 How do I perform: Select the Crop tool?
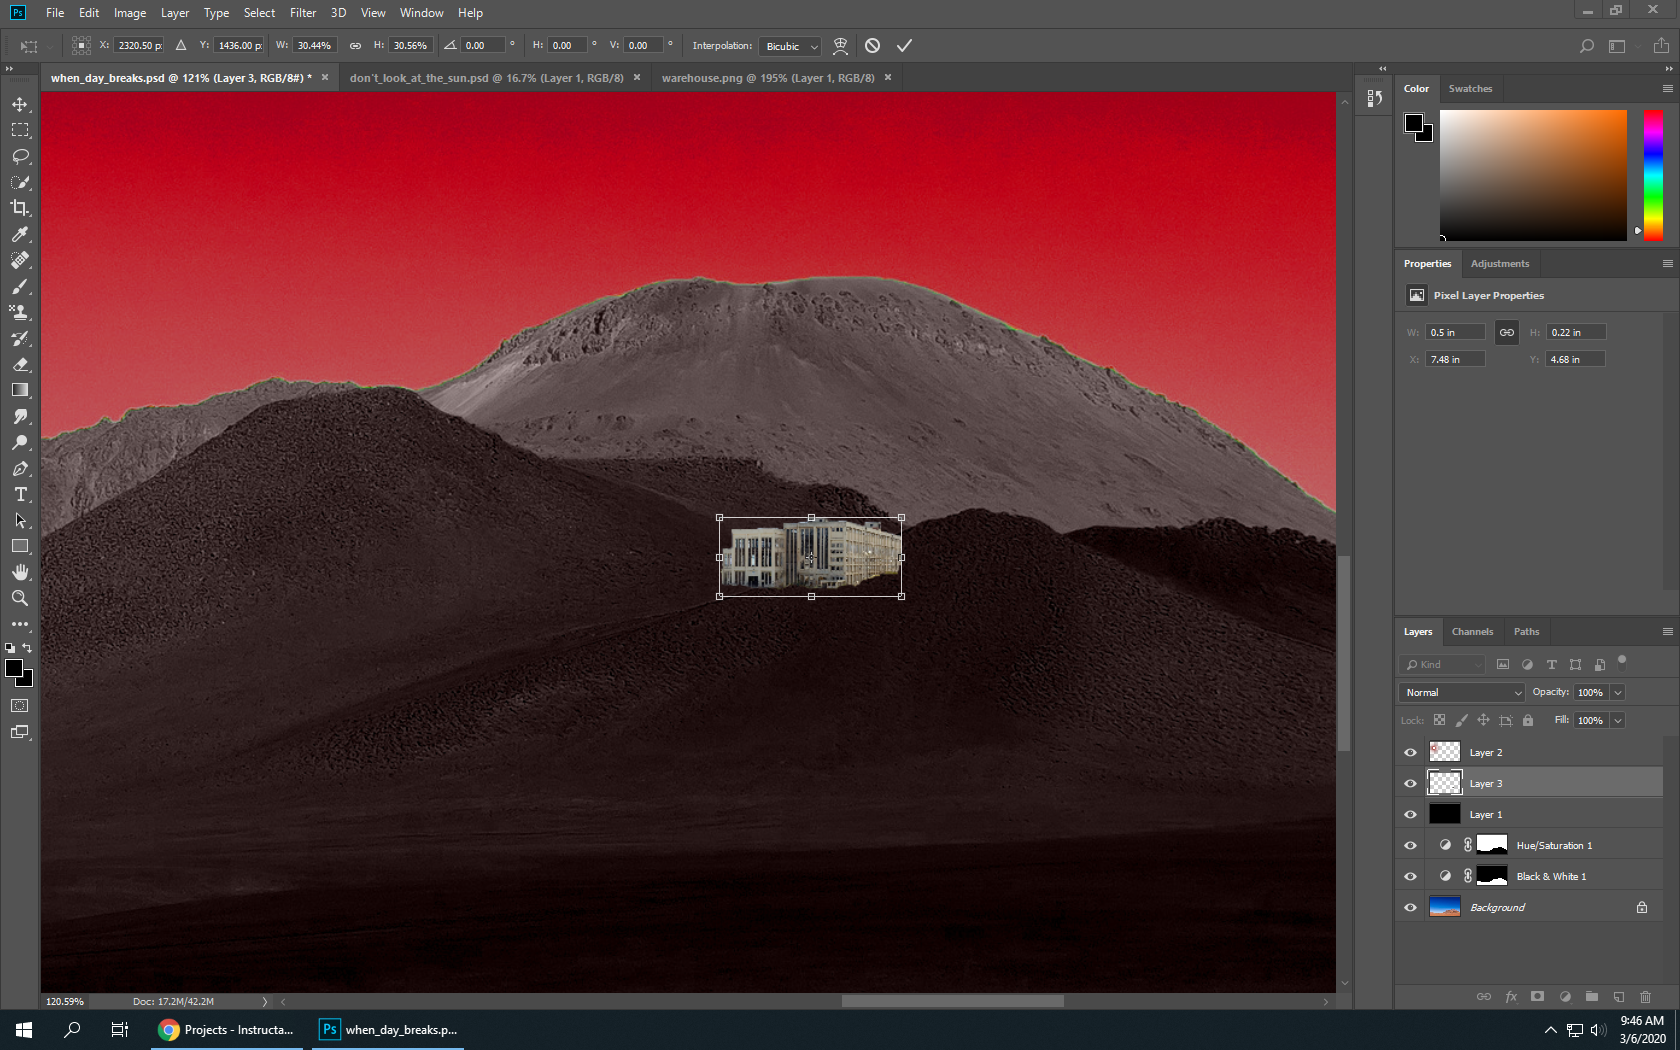(x=20, y=208)
